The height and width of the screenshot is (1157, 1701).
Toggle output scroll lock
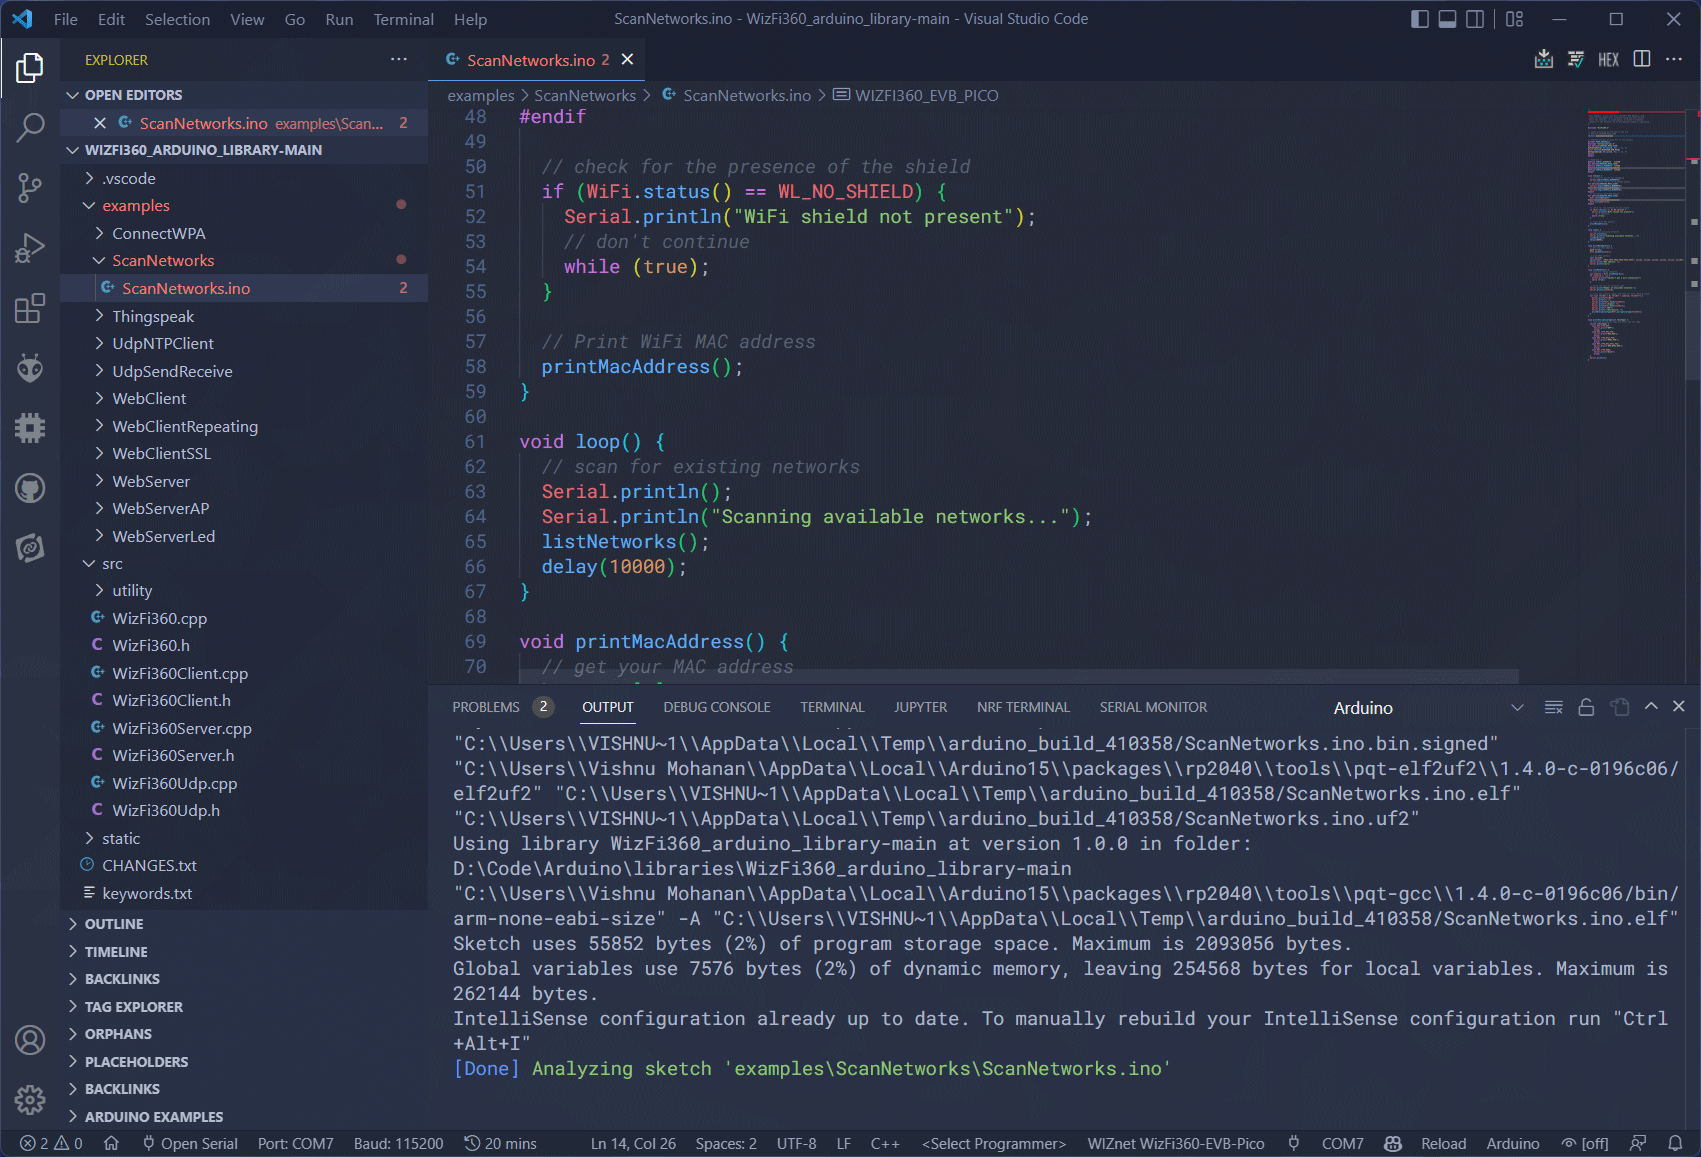coord(1586,707)
